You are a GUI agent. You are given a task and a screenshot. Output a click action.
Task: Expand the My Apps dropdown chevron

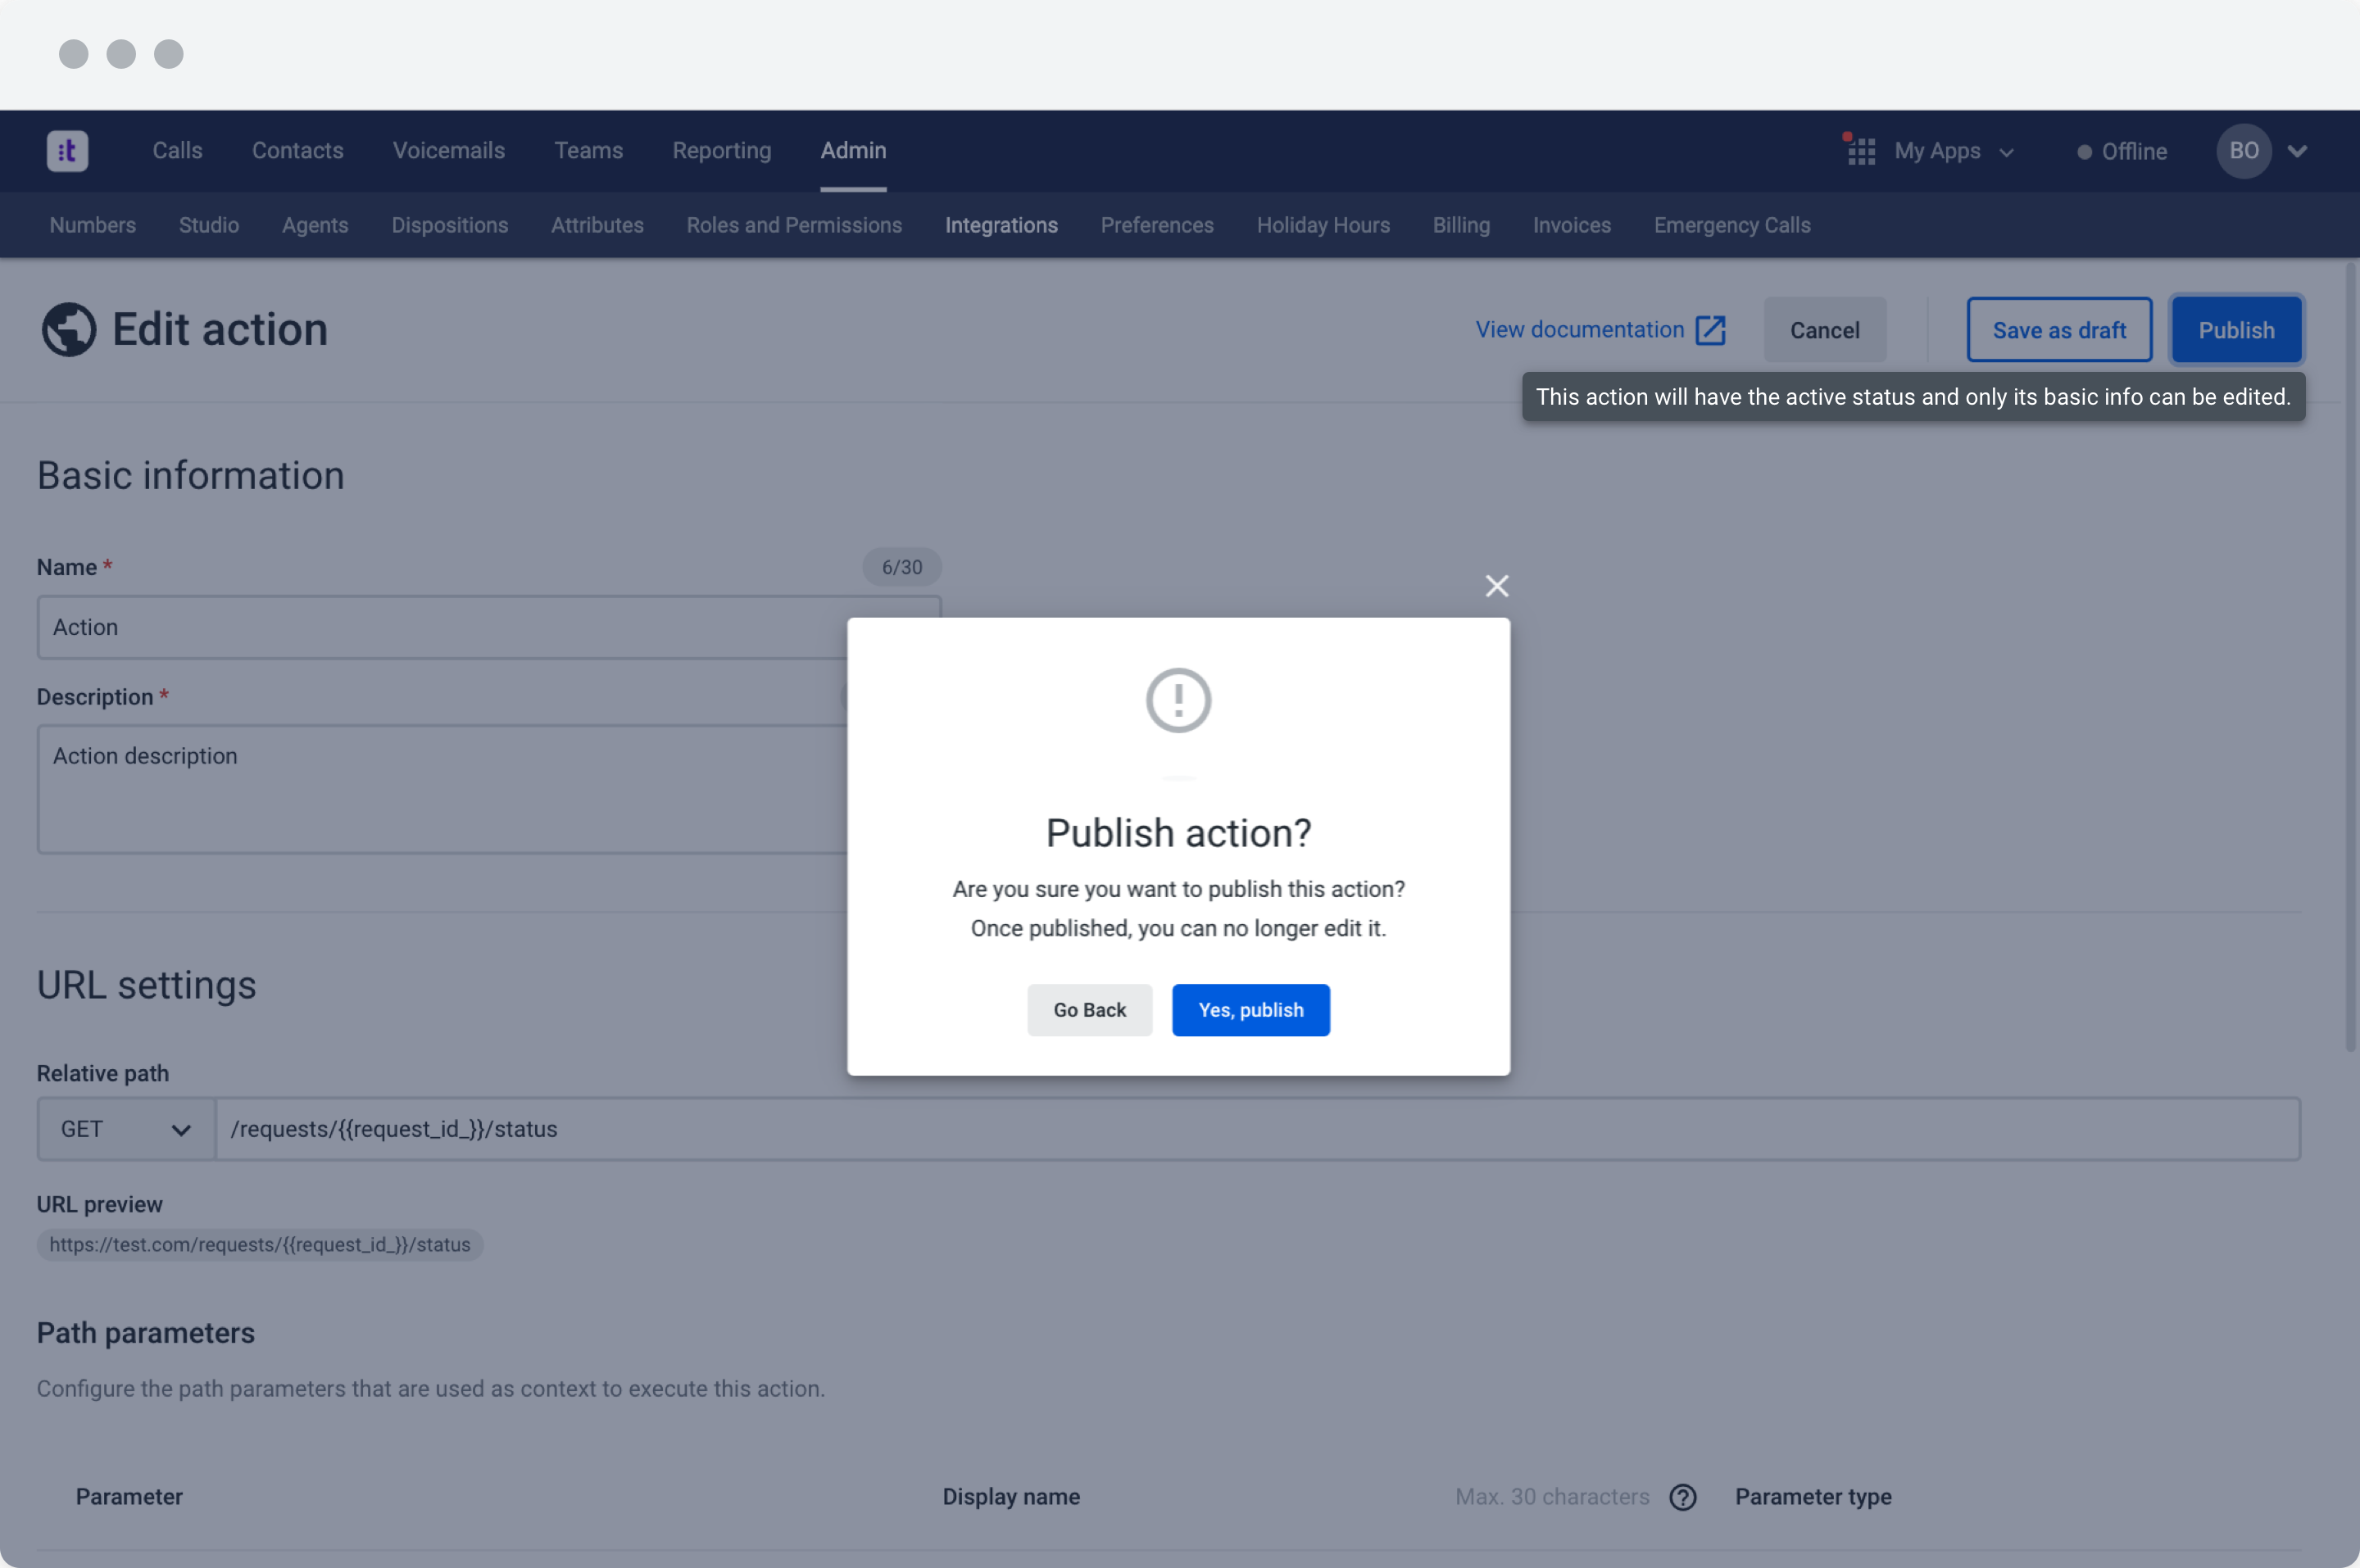coord(2006,152)
